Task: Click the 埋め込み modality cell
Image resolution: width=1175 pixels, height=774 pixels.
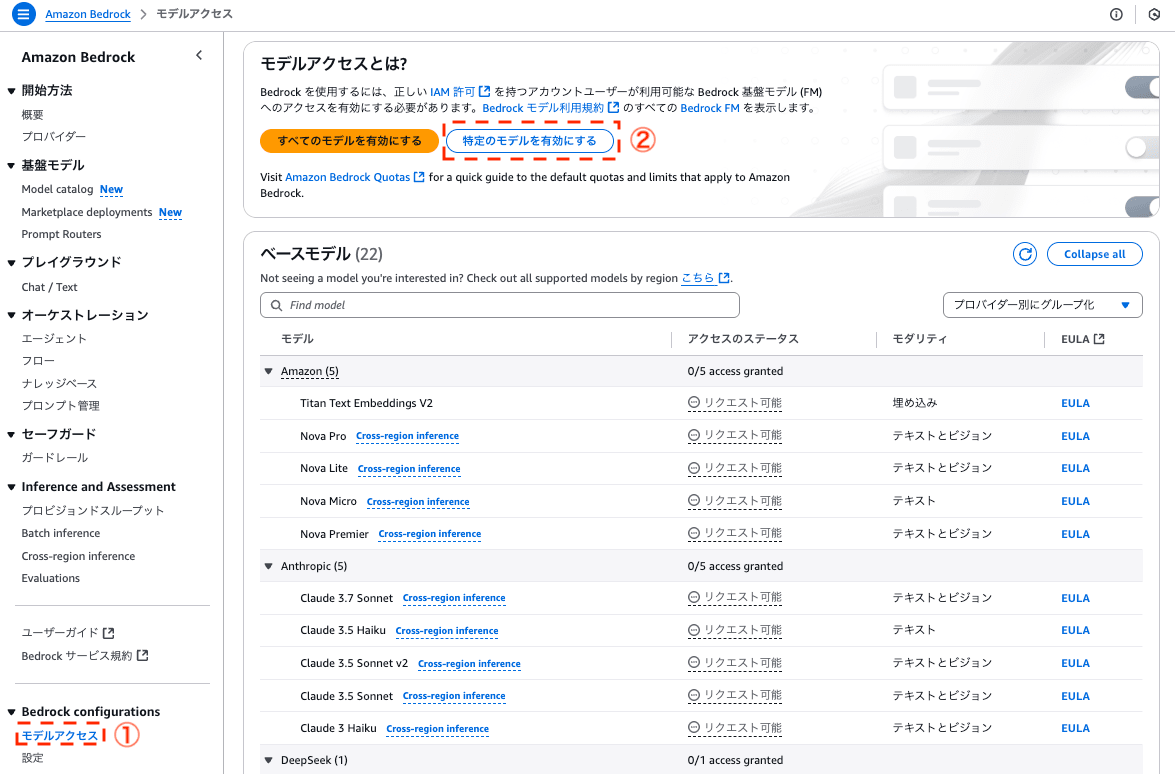Action: point(914,403)
